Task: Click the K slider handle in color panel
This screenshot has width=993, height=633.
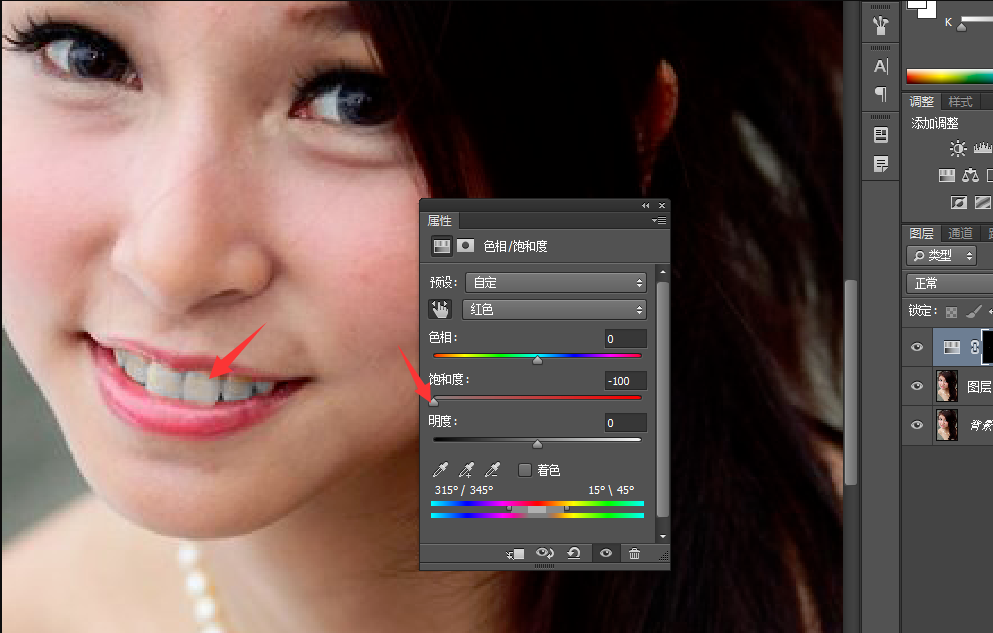Action: pos(961,27)
